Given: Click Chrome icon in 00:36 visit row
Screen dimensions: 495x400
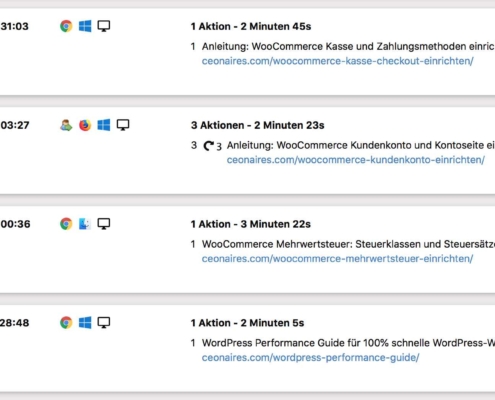Looking at the screenshot, I should pyautogui.click(x=66, y=224).
